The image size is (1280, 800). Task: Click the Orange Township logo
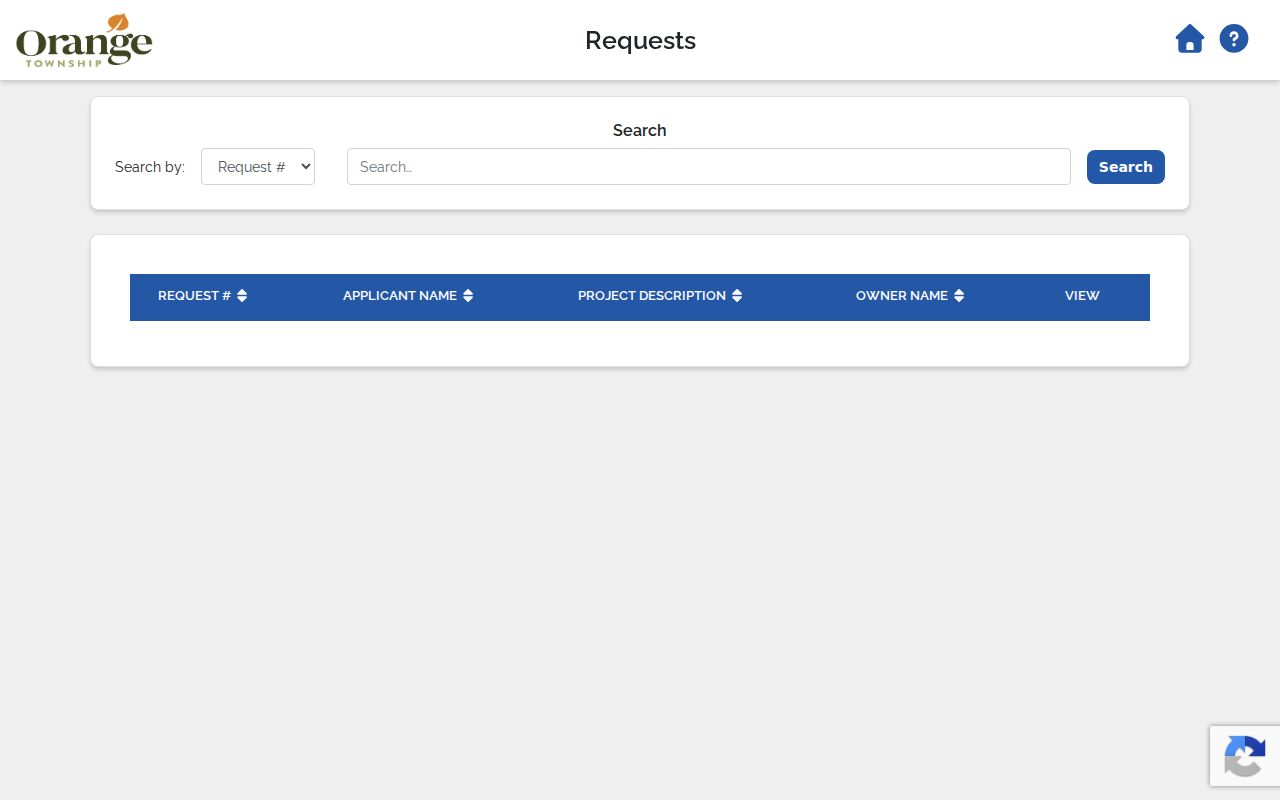(84, 40)
